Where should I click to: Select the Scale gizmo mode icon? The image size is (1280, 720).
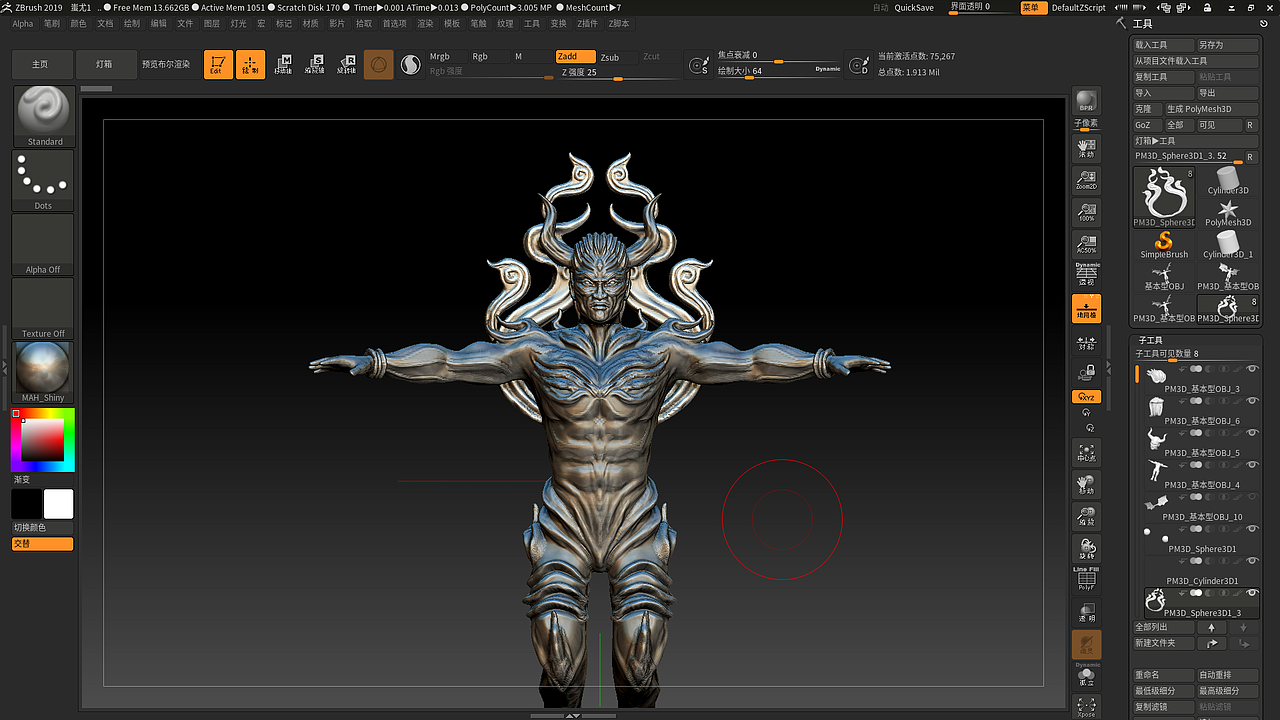[x=315, y=65]
